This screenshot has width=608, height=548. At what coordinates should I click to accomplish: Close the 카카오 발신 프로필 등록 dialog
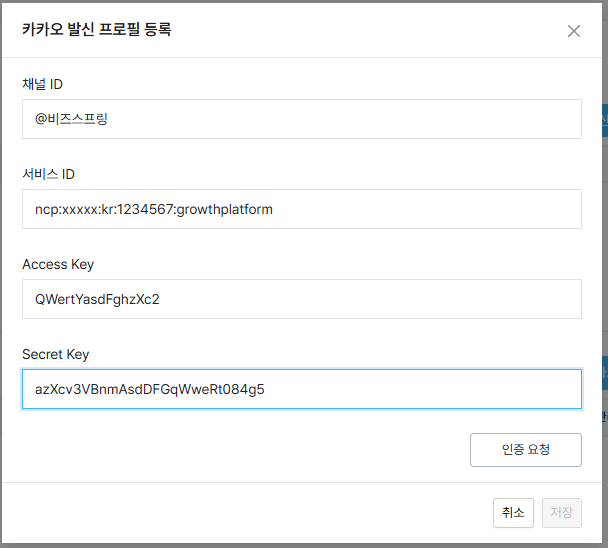(x=574, y=31)
